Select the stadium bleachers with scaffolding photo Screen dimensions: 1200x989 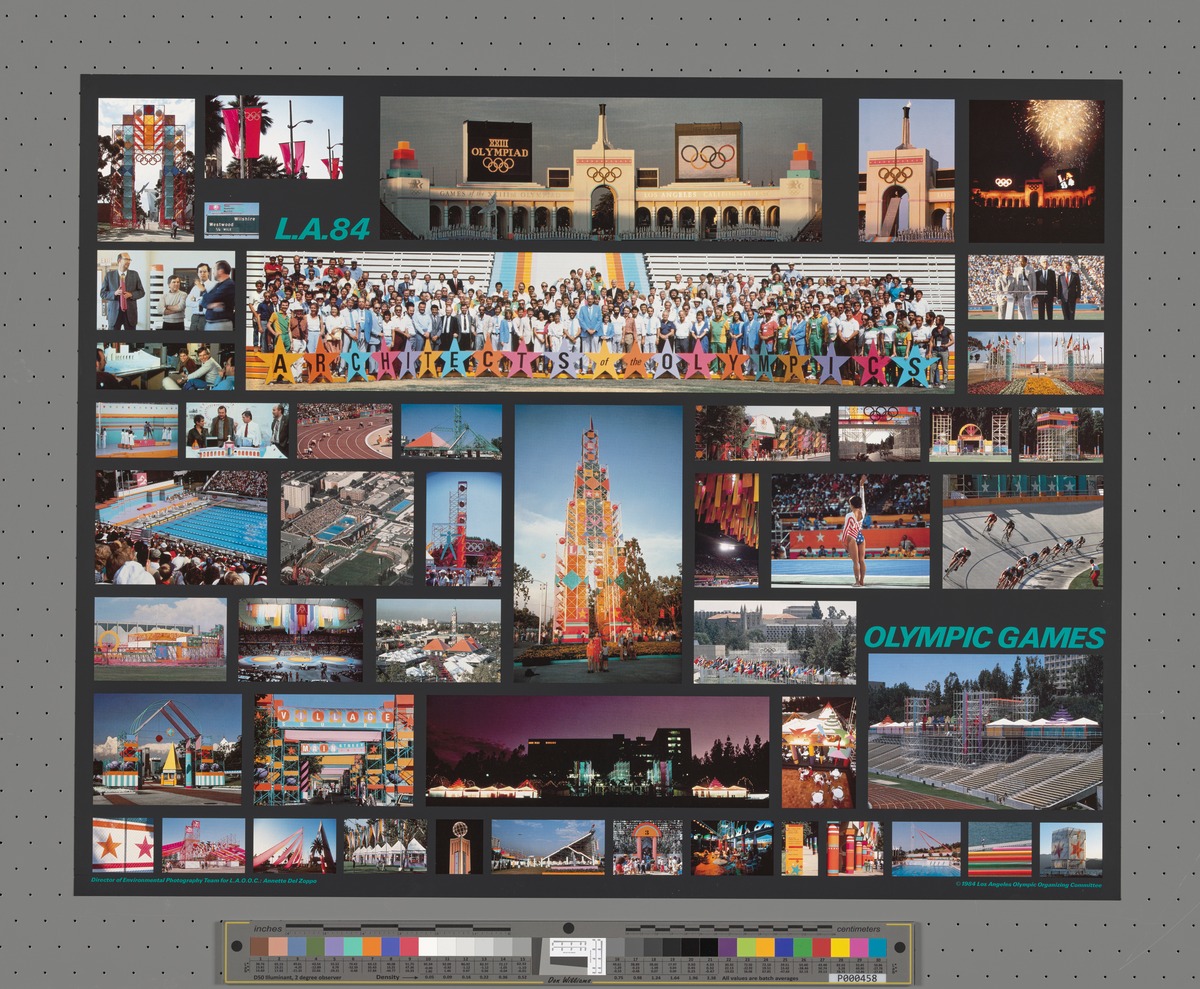coord(985,730)
